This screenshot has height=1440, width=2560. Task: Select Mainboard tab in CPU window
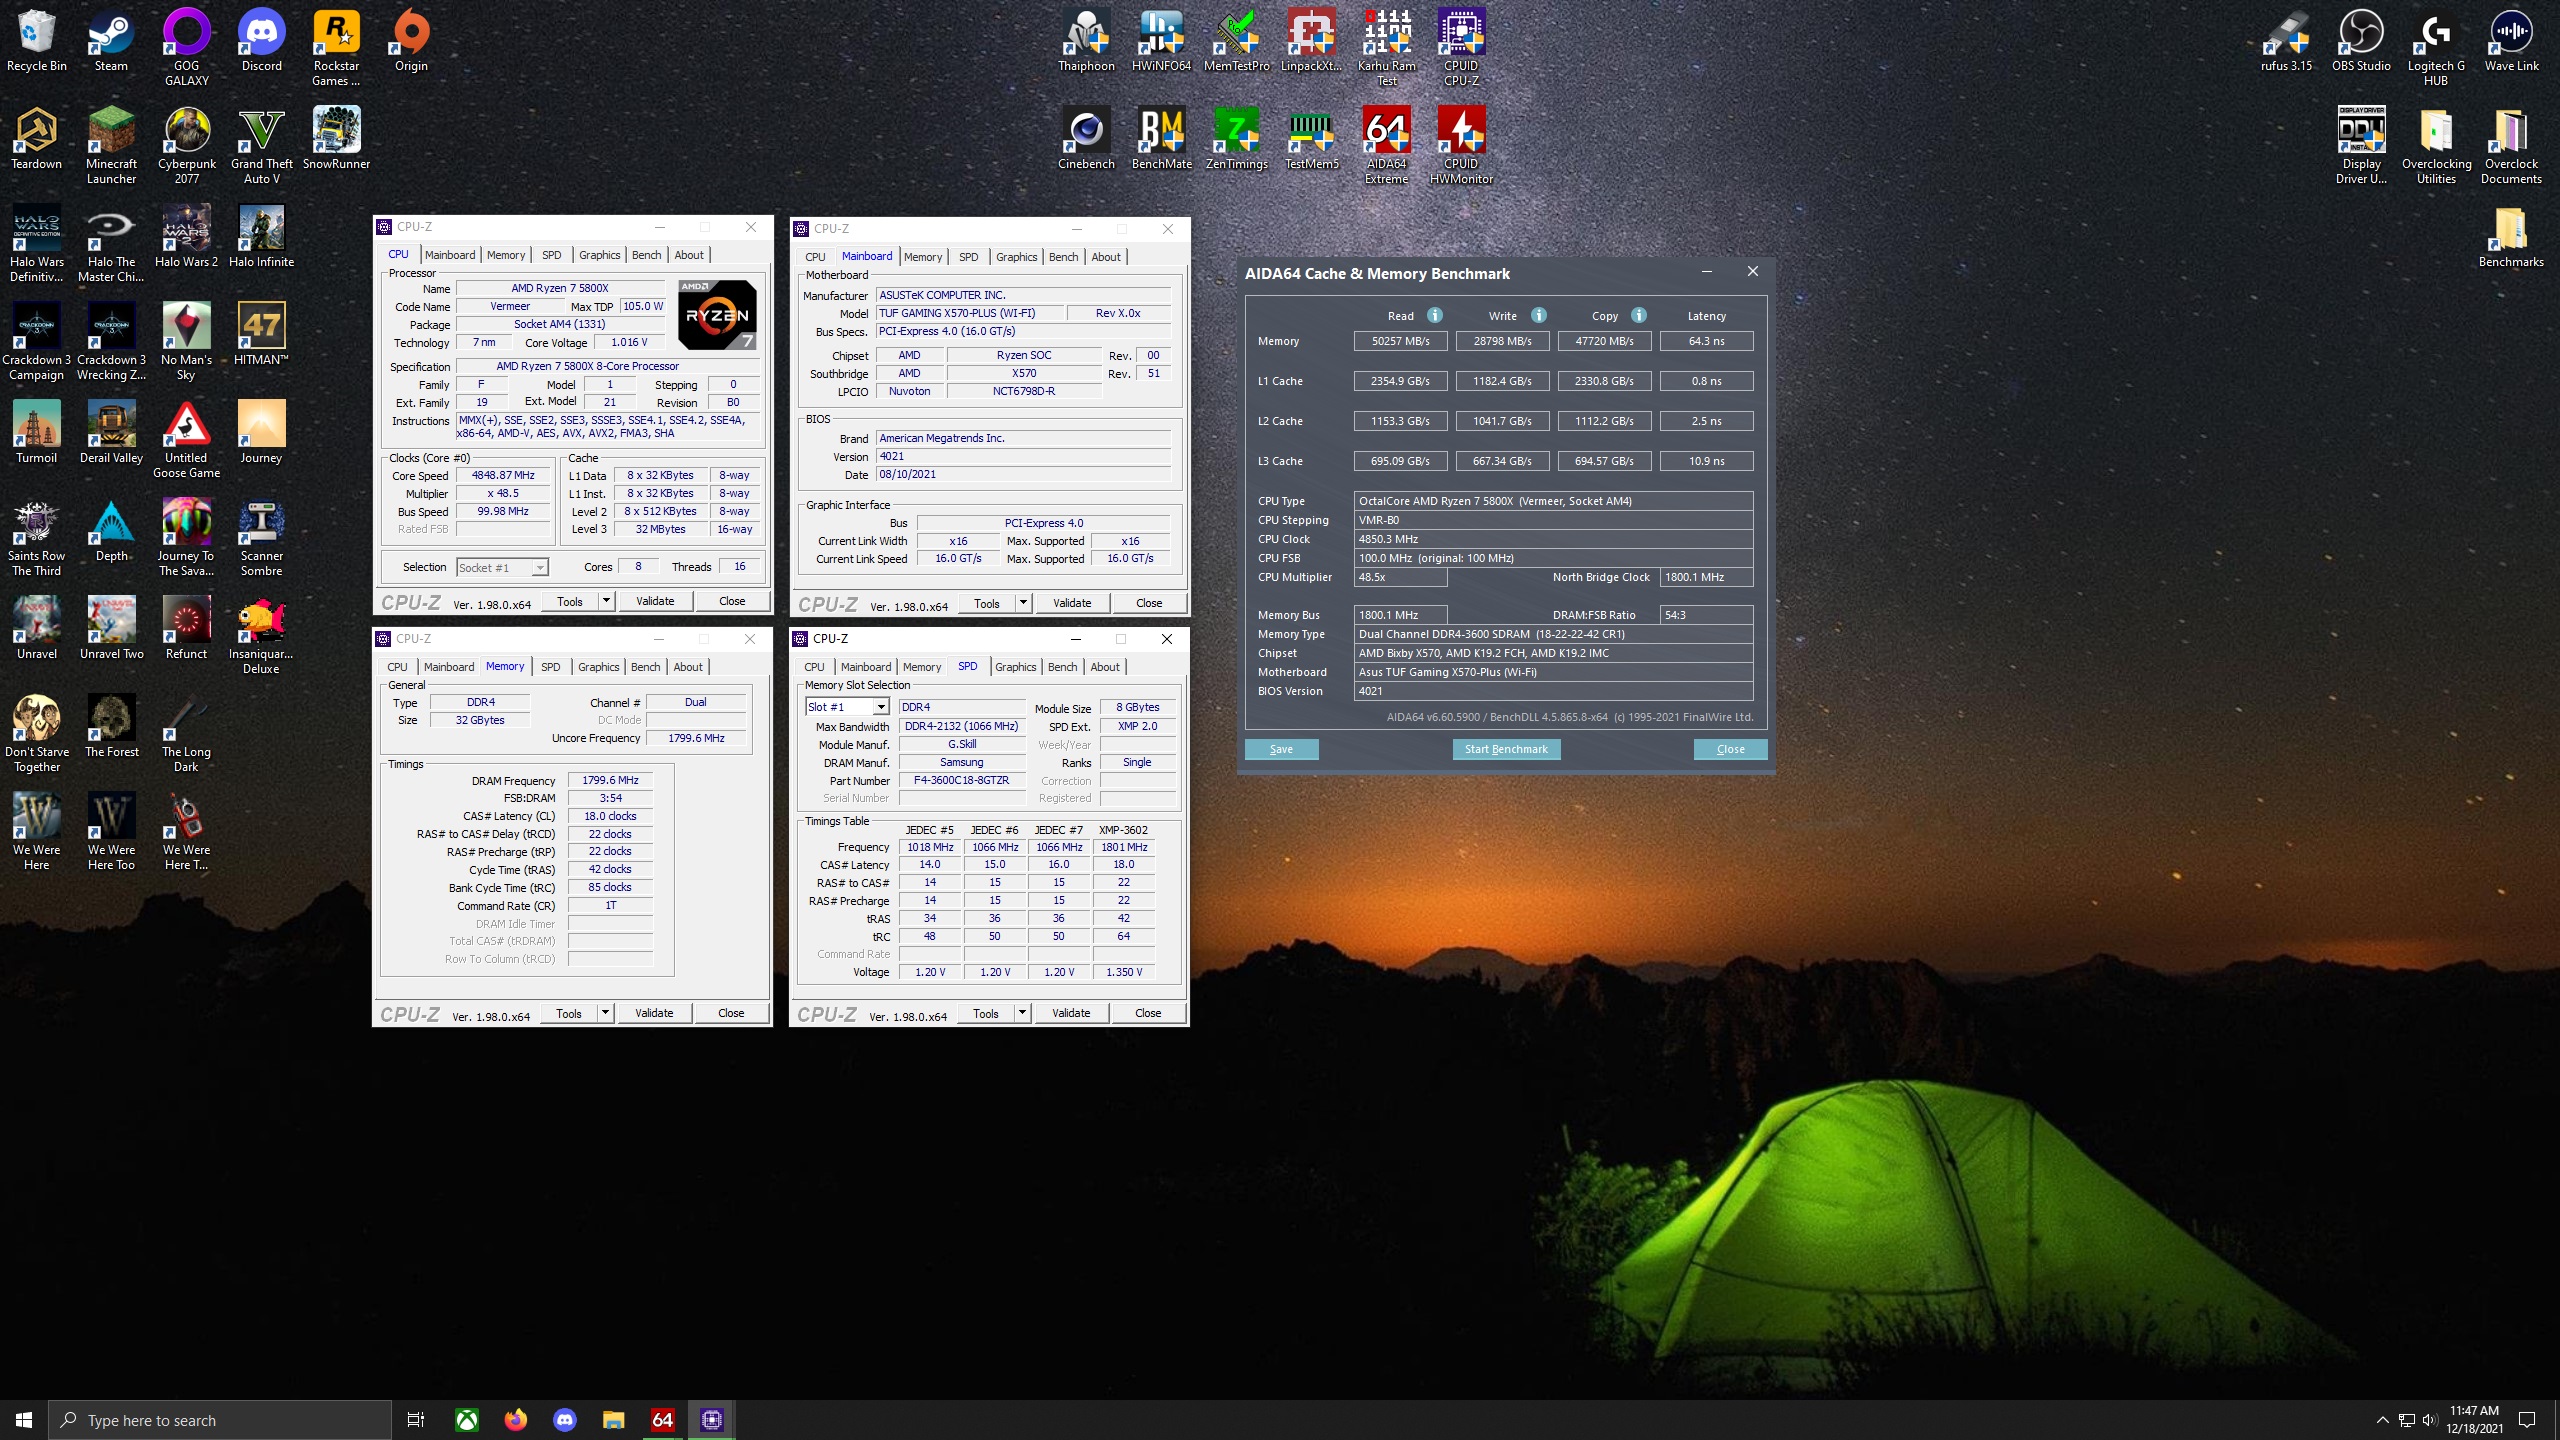tap(450, 255)
